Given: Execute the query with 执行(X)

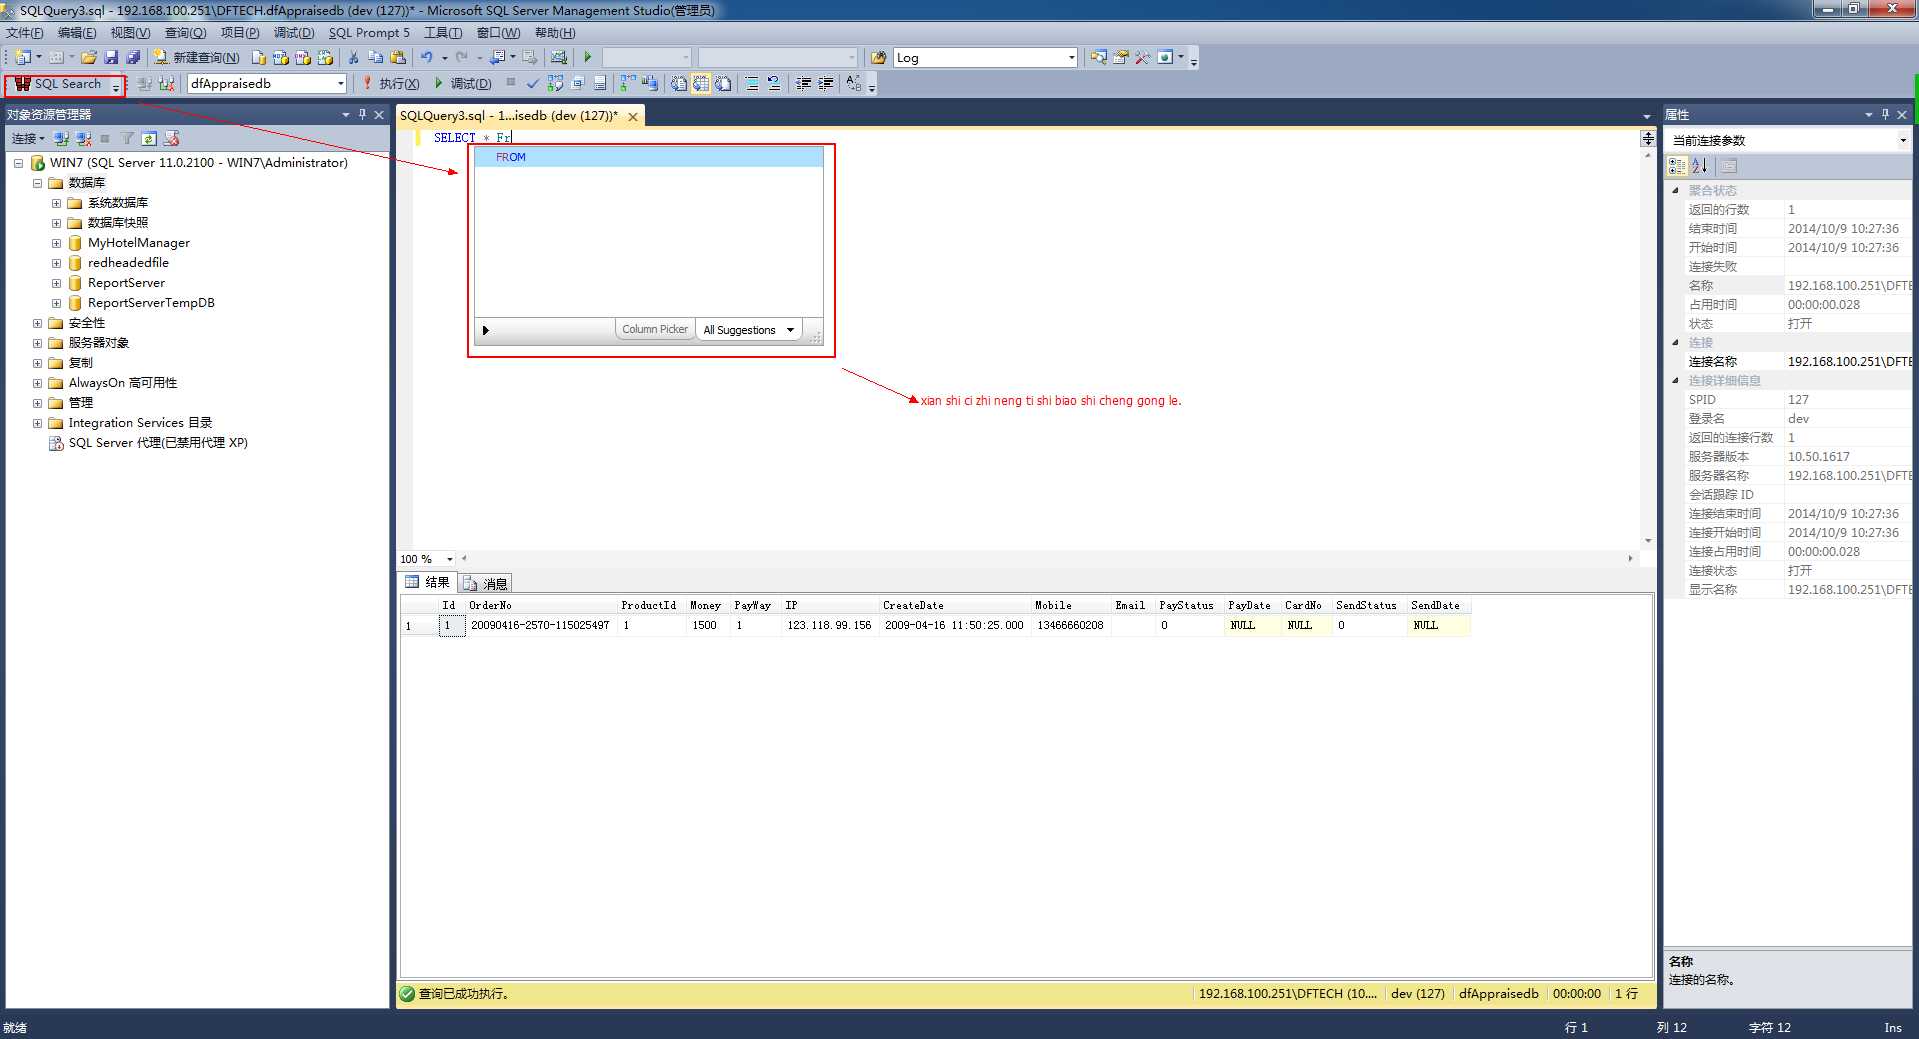Looking at the screenshot, I should pyautogui.click(x=391, y=83).
